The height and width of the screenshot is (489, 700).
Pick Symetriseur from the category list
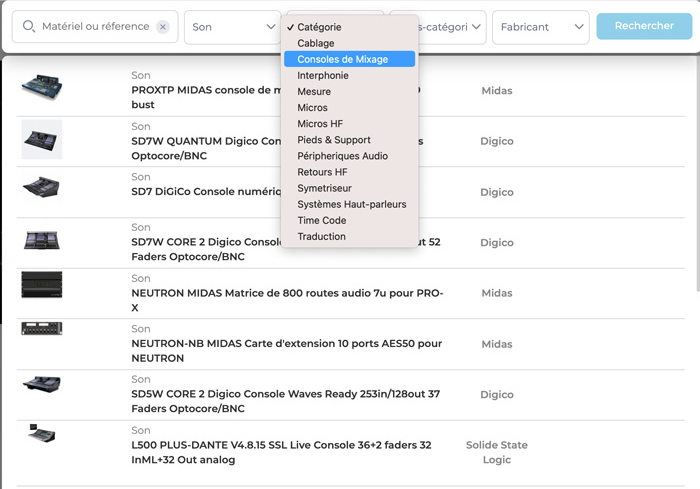350,188
